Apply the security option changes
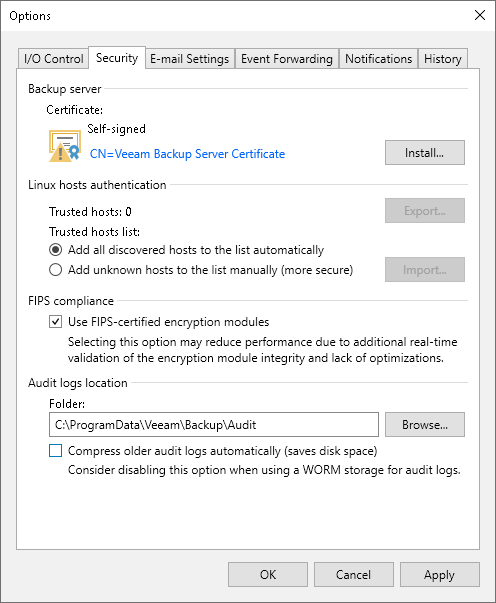496x603 pixels. [439, 575]
